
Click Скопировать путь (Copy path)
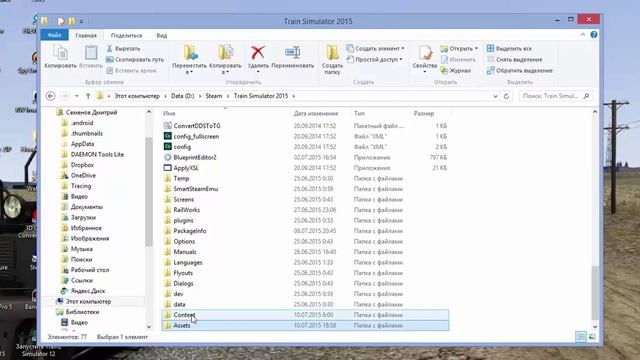pyautogui.click(x=135, y=60)
